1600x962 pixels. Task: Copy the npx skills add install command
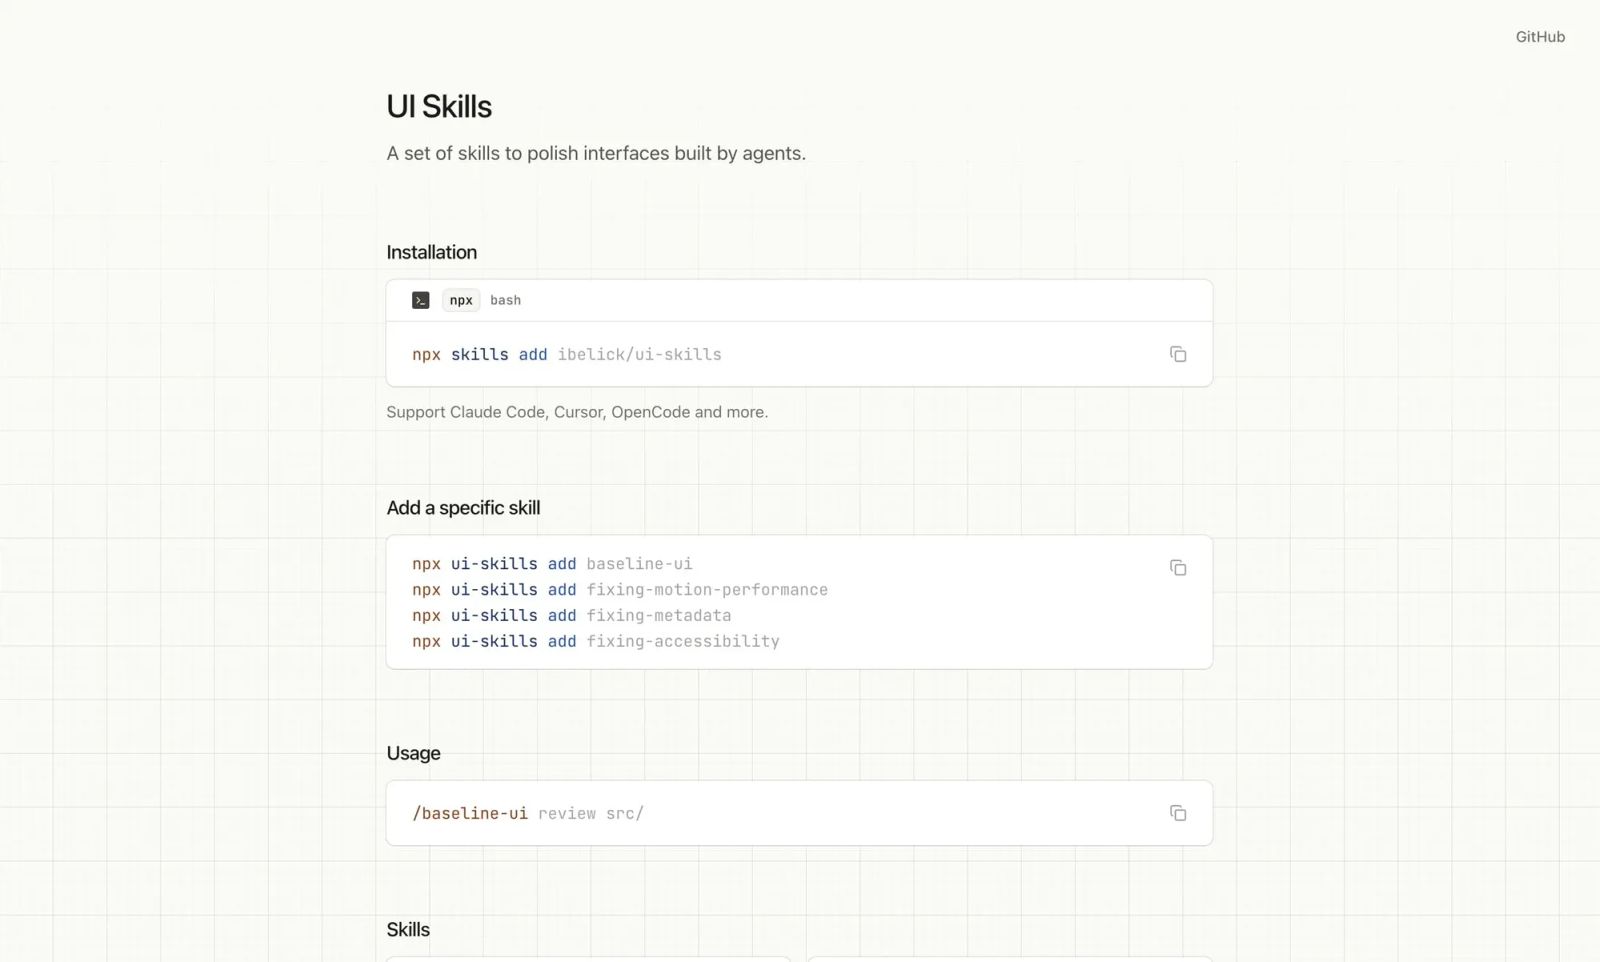(x=1178, y=354)
